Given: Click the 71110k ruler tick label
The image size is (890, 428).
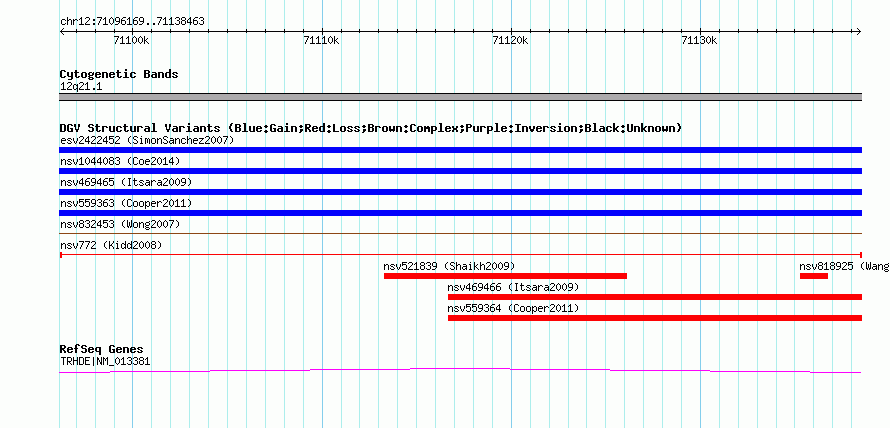Looking at the screenshot, I should (322, 40).
